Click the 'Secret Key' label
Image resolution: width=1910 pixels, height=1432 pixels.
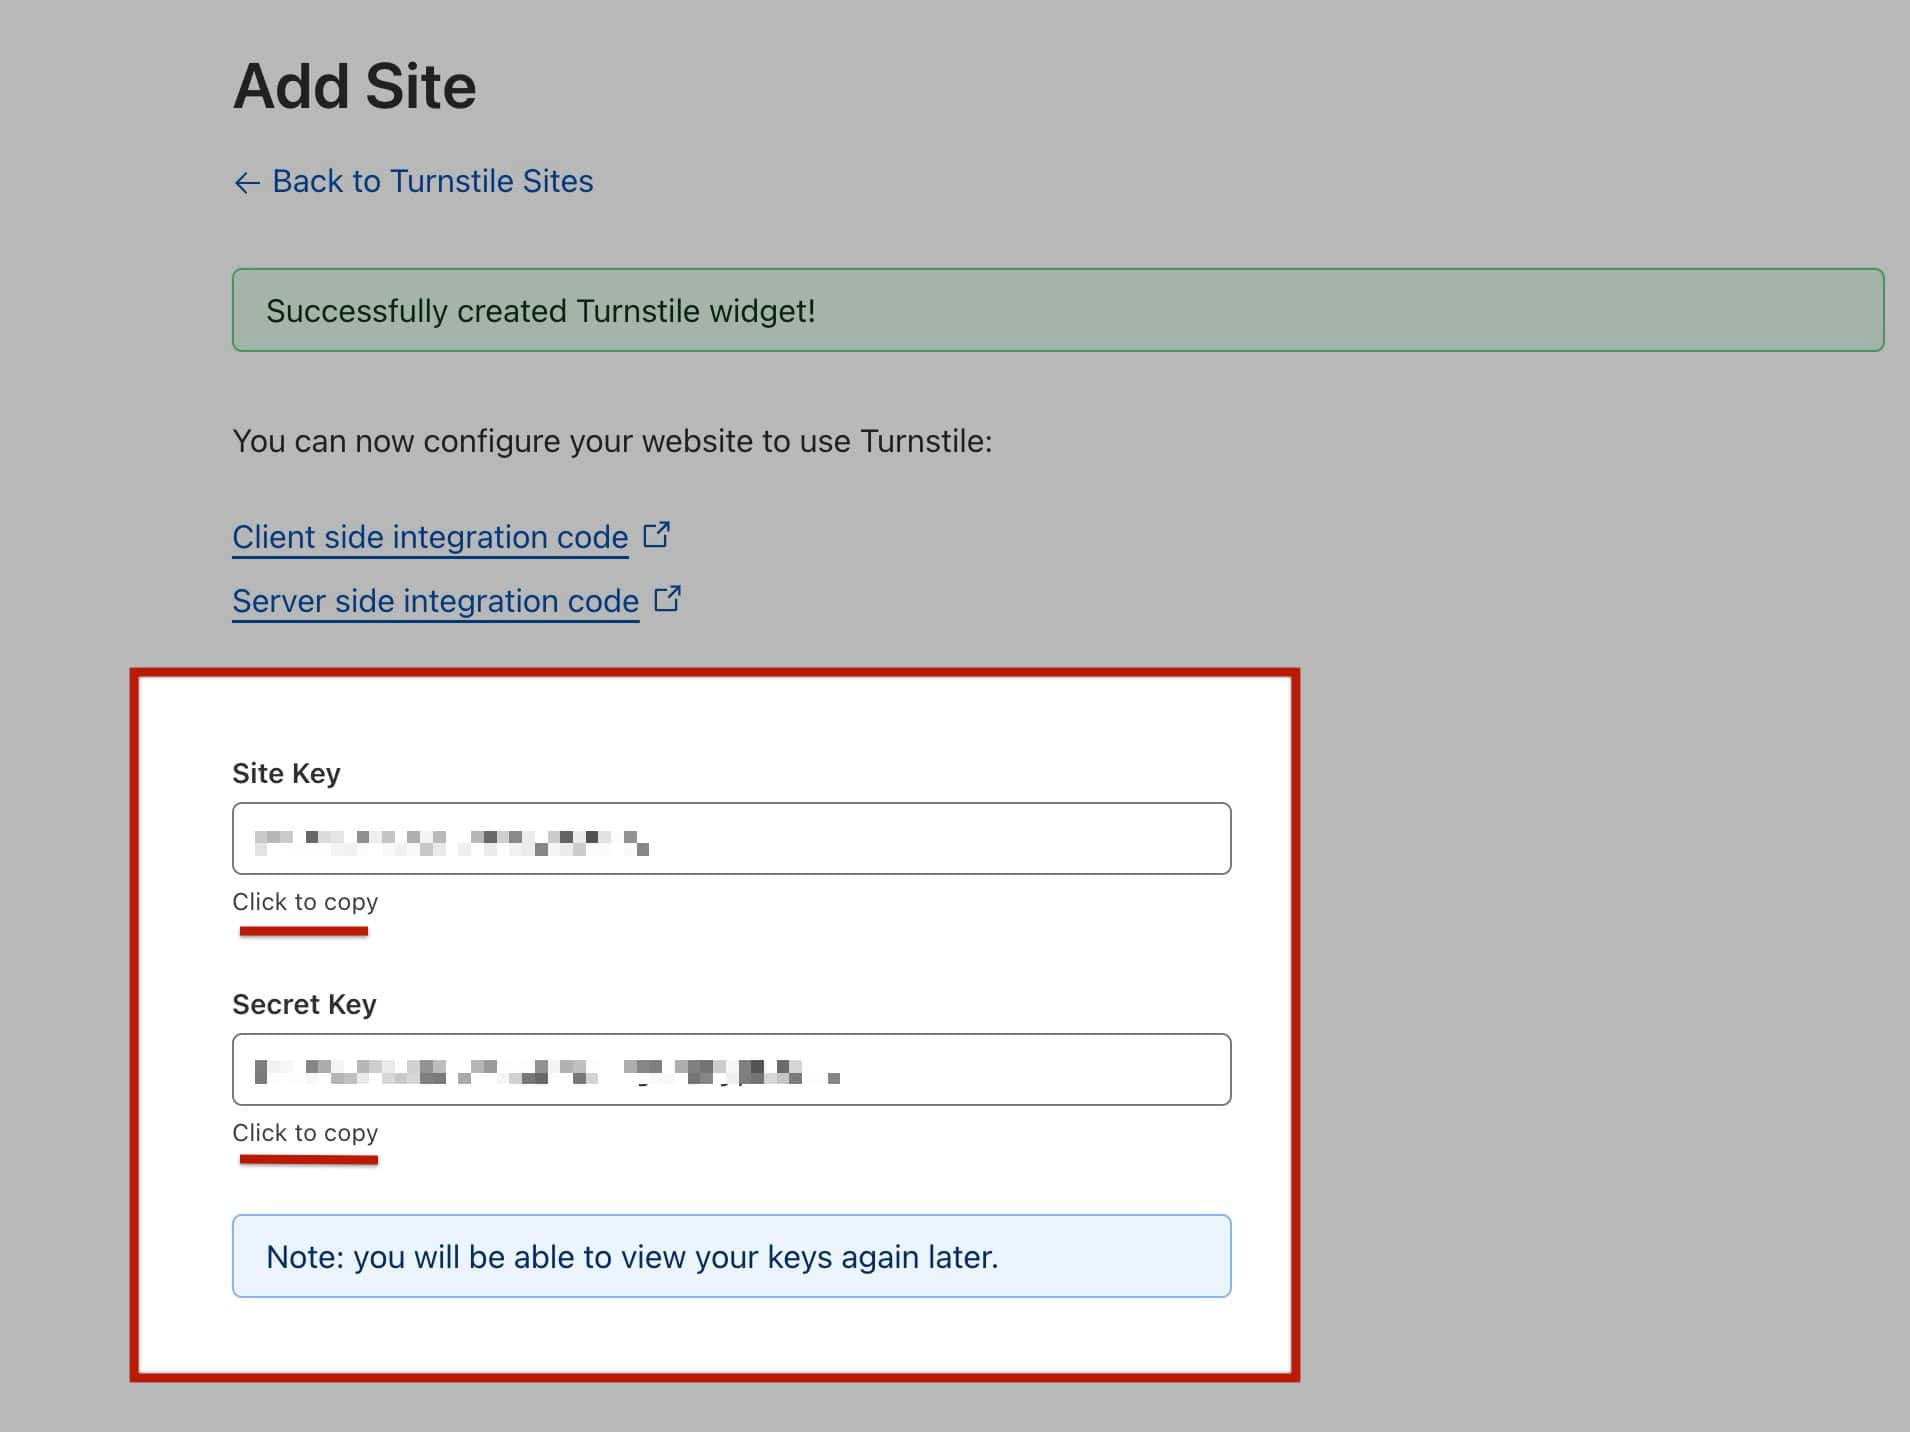(304, 1004)
